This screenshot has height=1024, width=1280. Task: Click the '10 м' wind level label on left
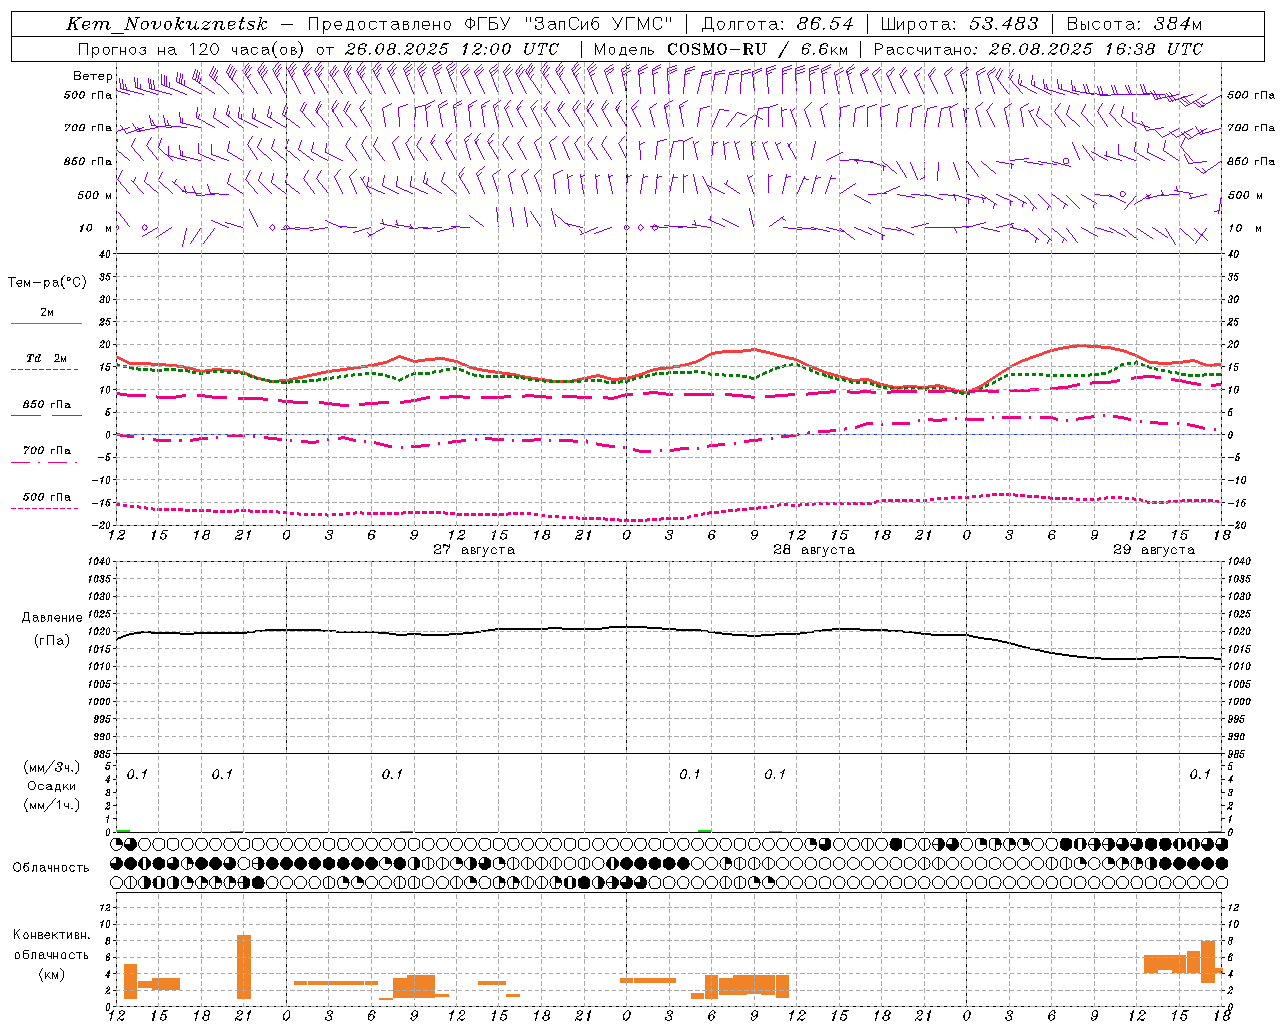[95, 228]
